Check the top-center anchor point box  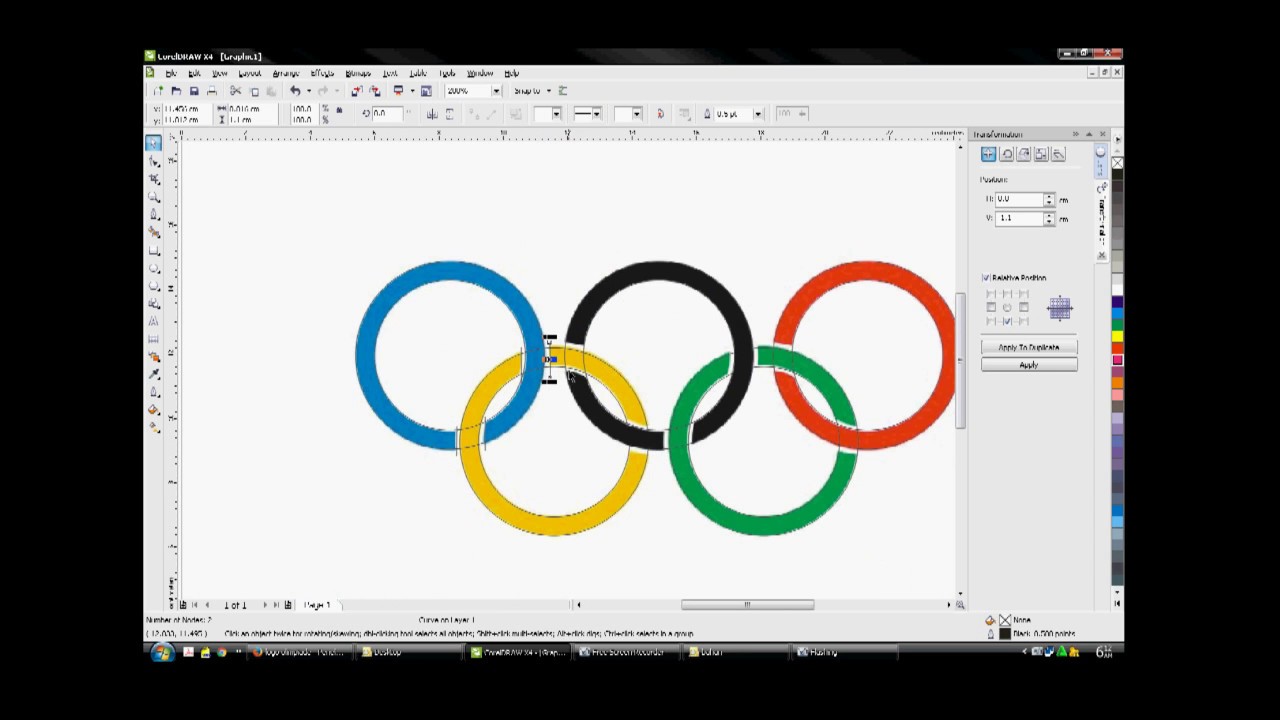1007,294
